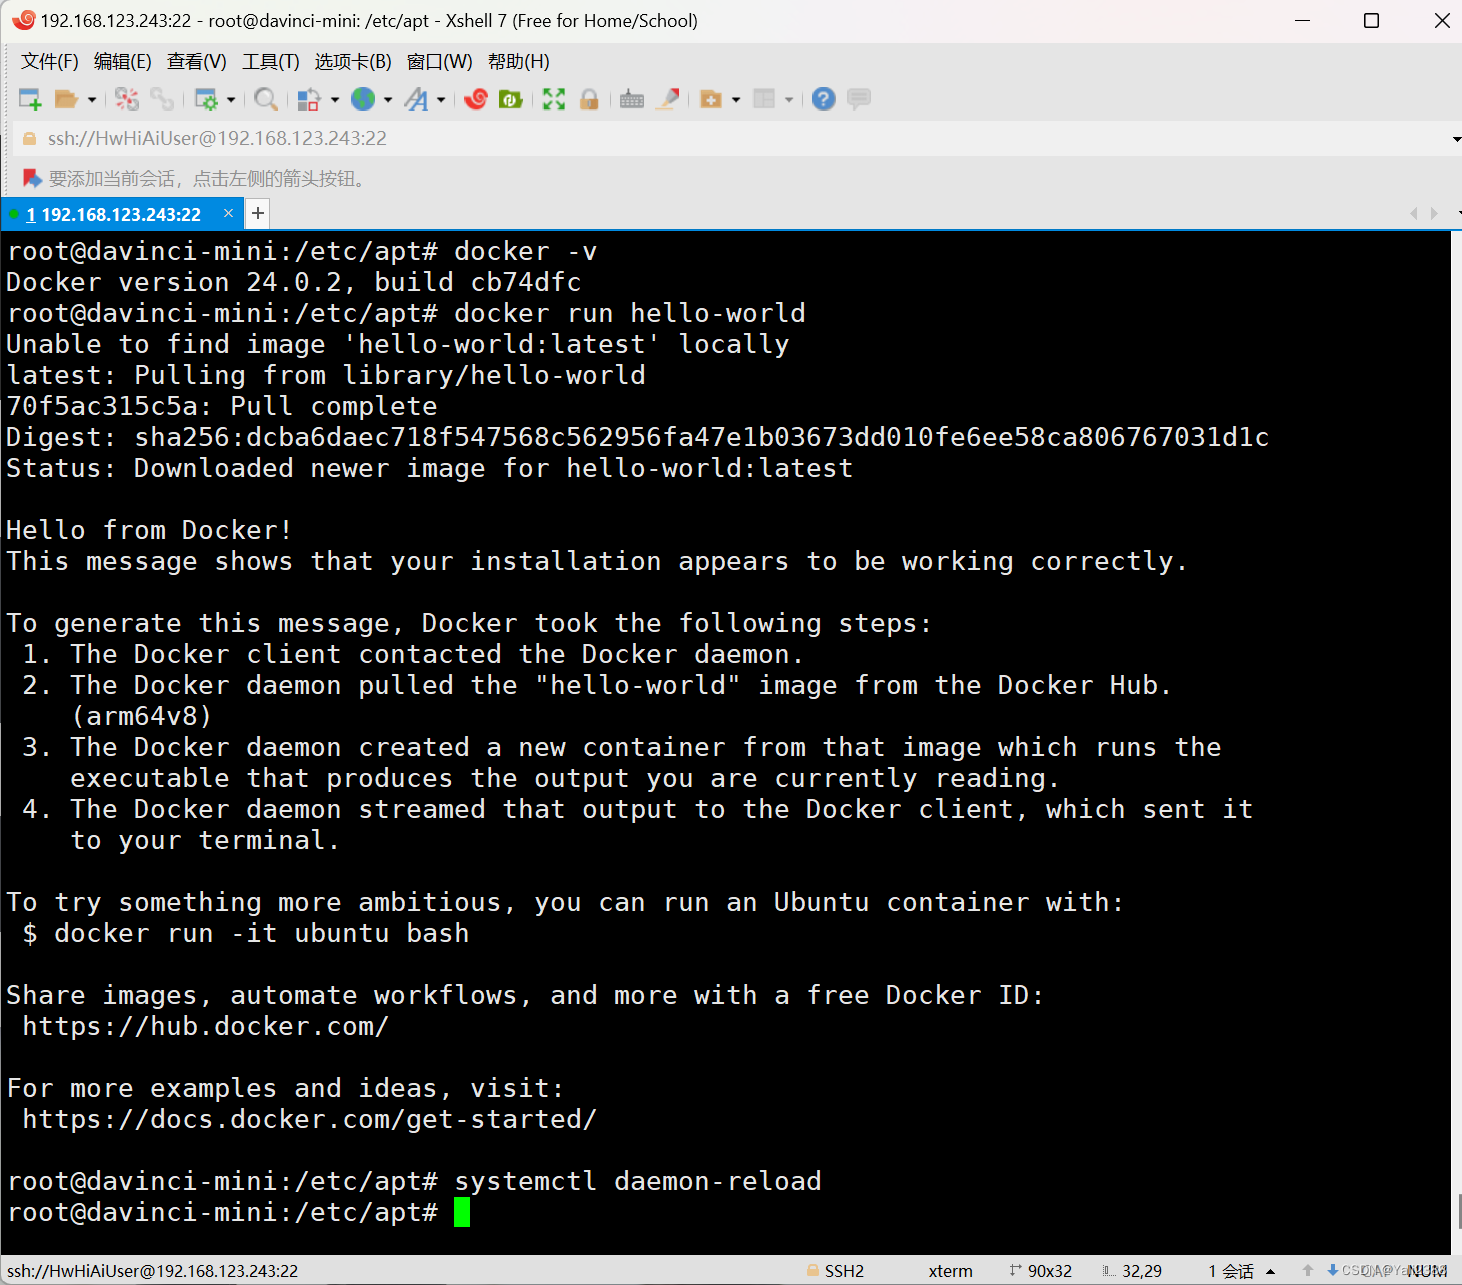Open Xftp file transfer from the toolbar
The height and width of the screenshot is (1285, 1462).
click(x=511, y=98)
